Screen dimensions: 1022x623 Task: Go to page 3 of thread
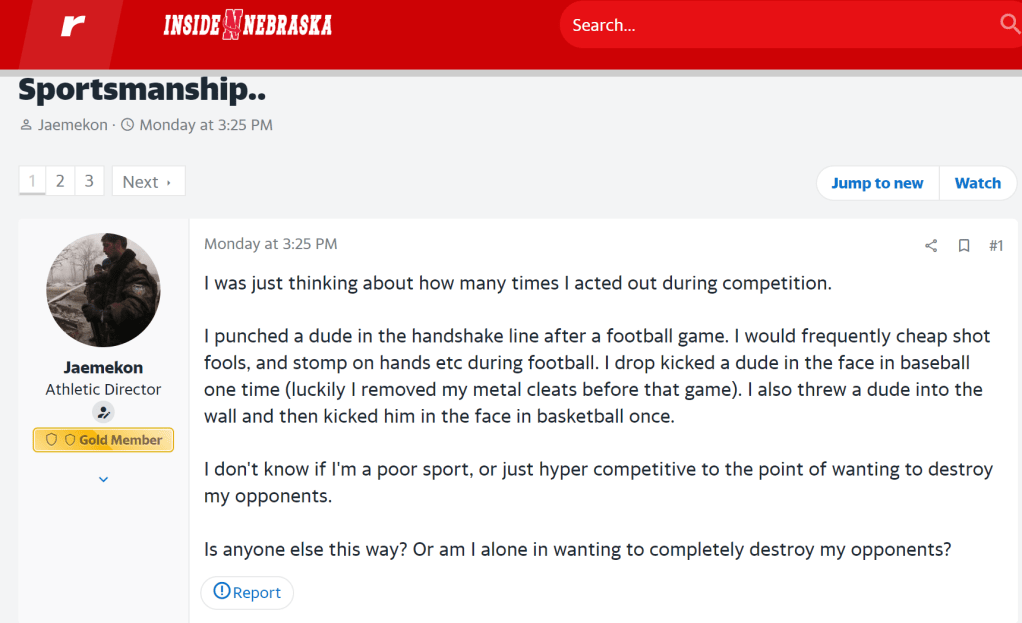(89, 181)
